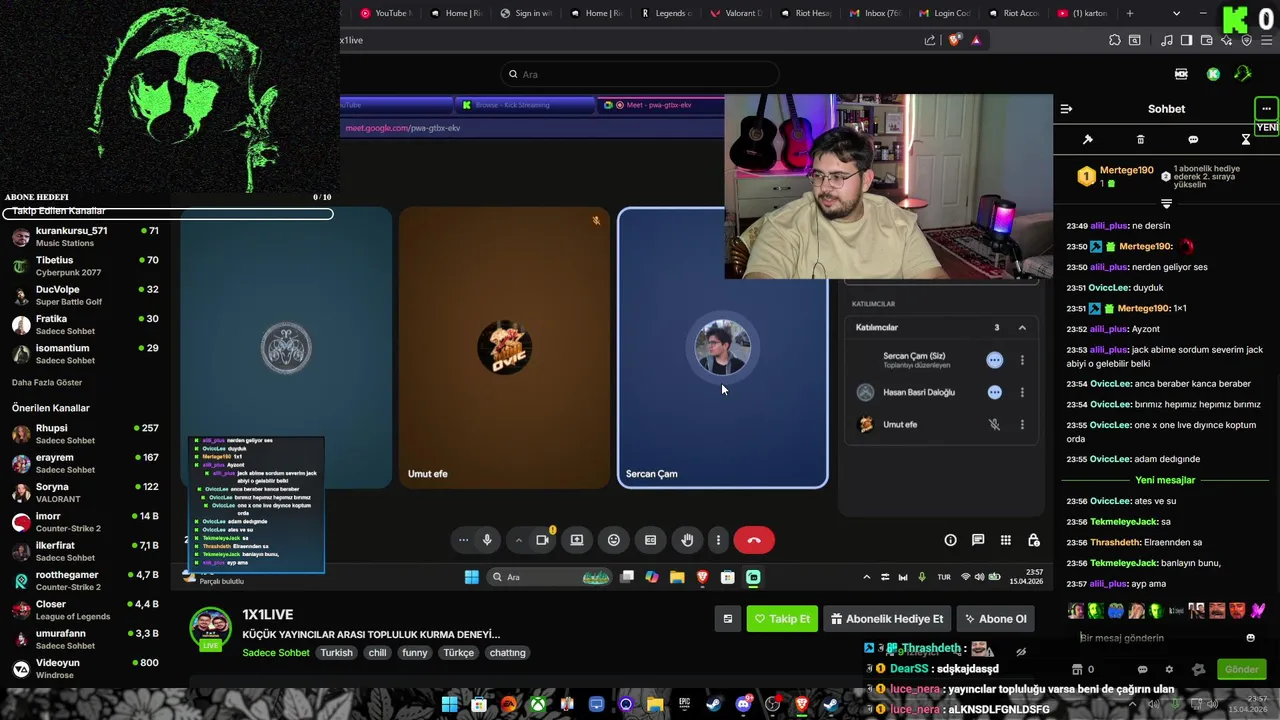
Task: Click the red hang up call button
Action: point(754,540)
